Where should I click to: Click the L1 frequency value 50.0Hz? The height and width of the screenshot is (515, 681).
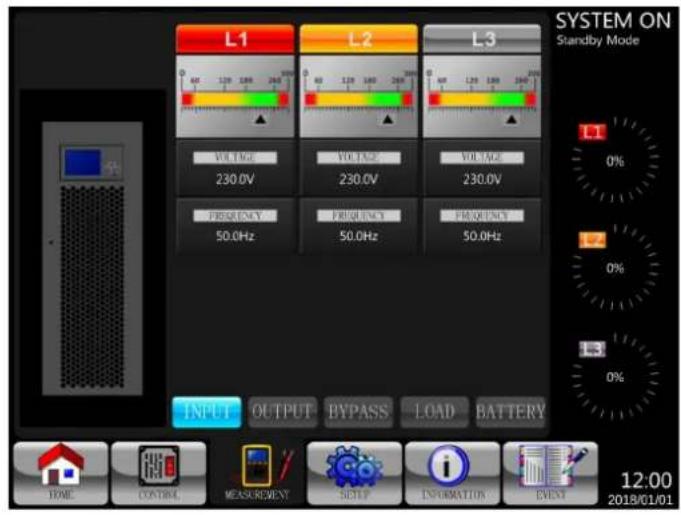(235, 236)
